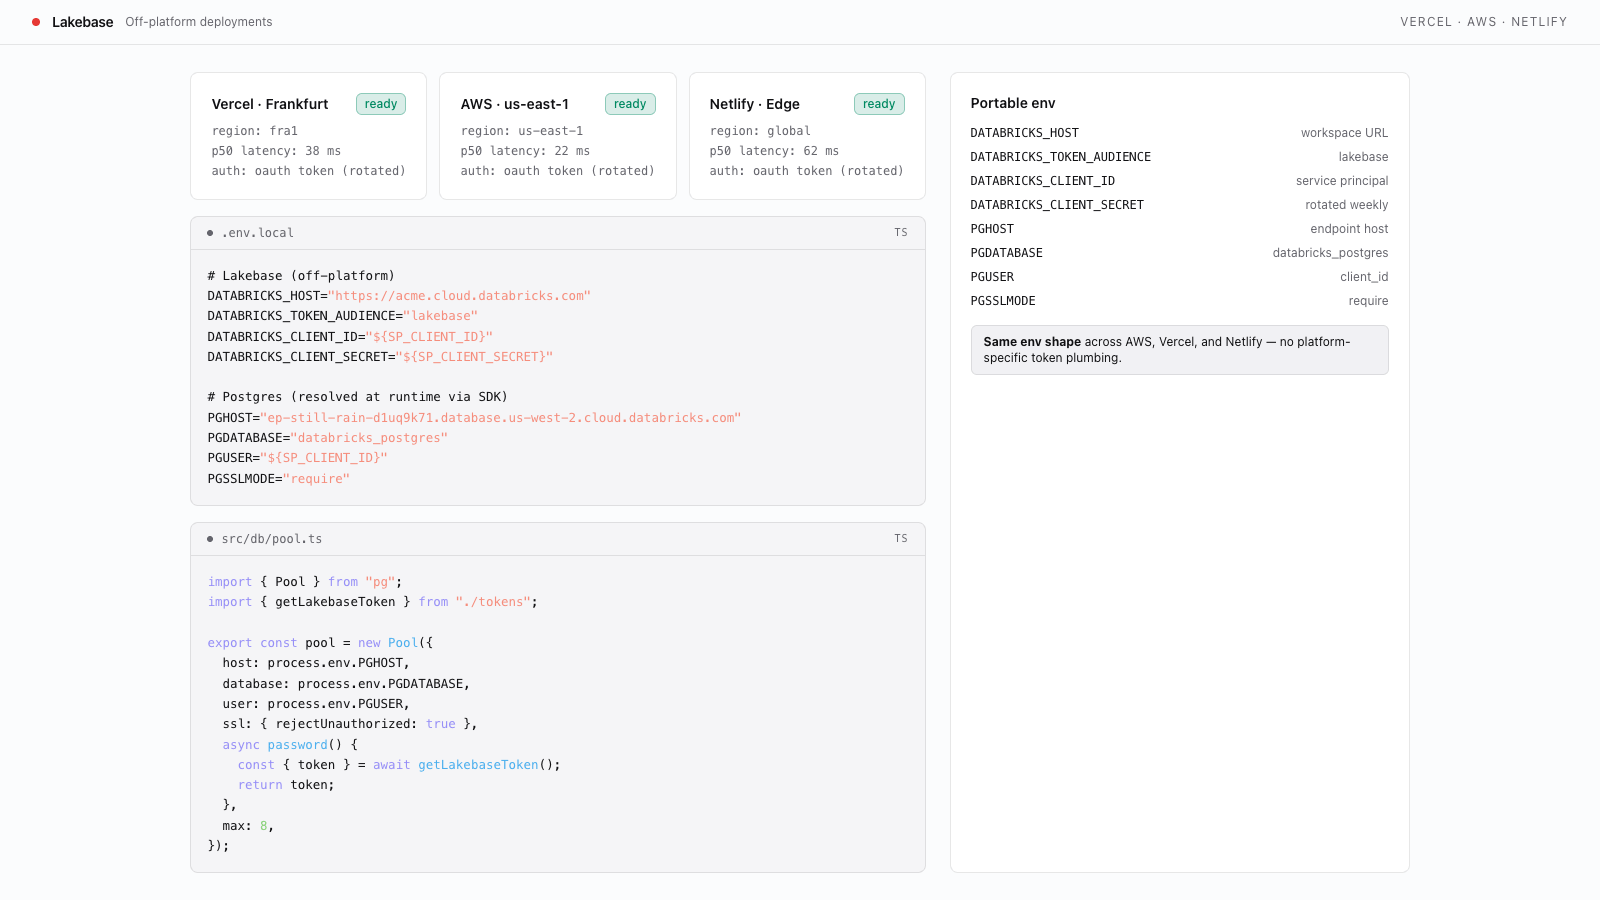Screen dimensions: 1600x900
Task: Click the TS label on .env.local panel
Action: point(901,233)
